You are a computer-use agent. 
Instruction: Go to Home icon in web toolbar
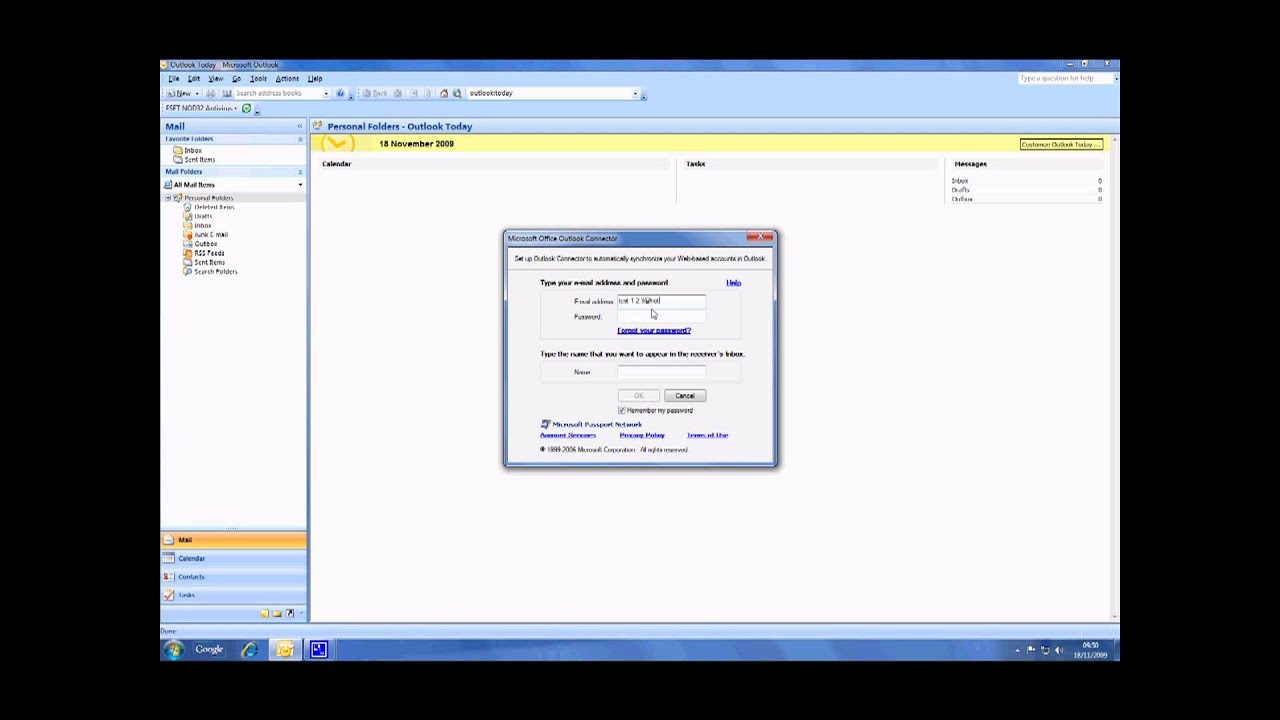pos(444,93)
